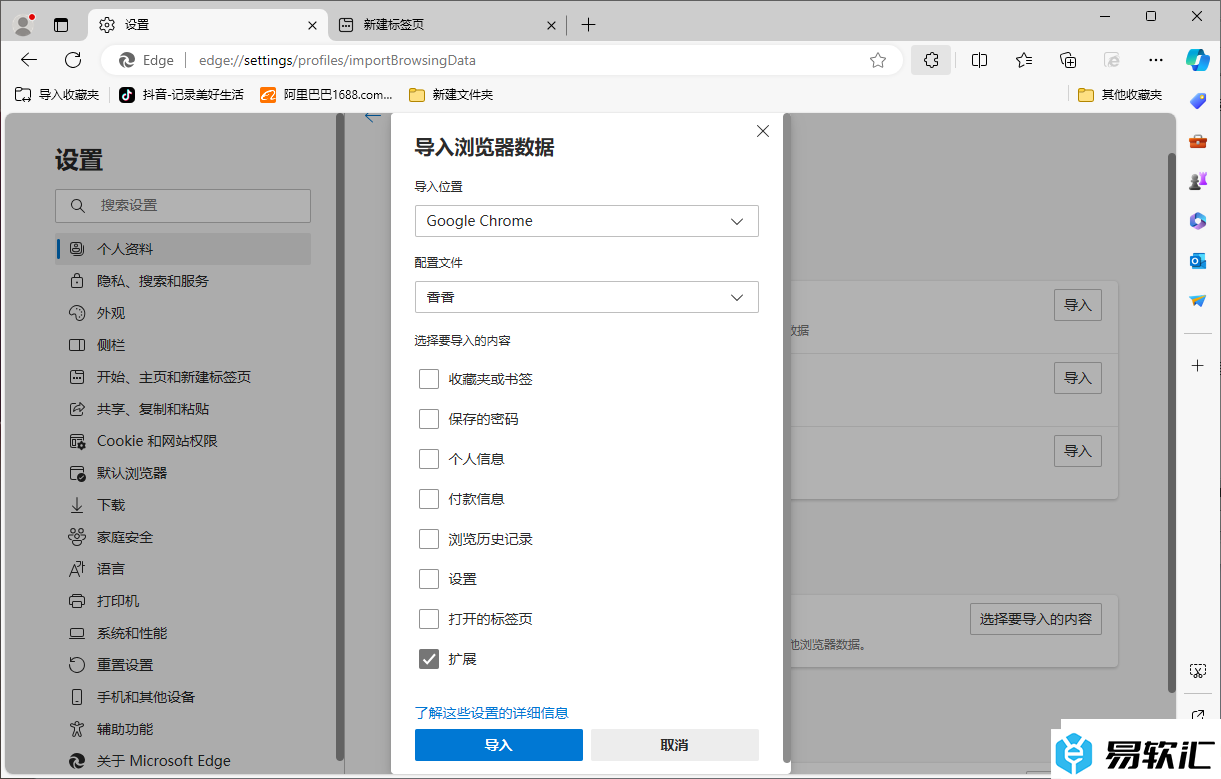Click the 搜索设置 search field

pyautogui.click(x=183, y=205)
